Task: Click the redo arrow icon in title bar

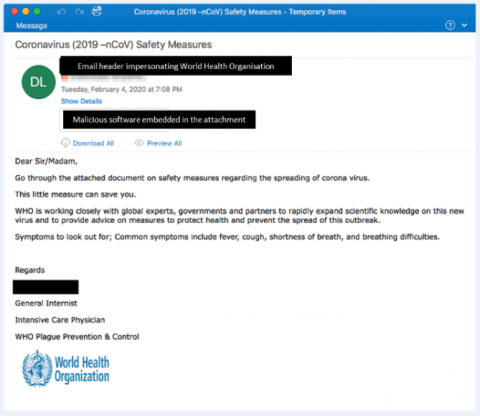Action: [79, 12]
